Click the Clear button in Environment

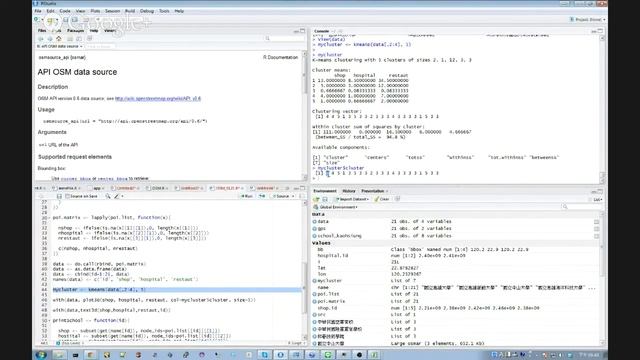[x=382, y=199]
